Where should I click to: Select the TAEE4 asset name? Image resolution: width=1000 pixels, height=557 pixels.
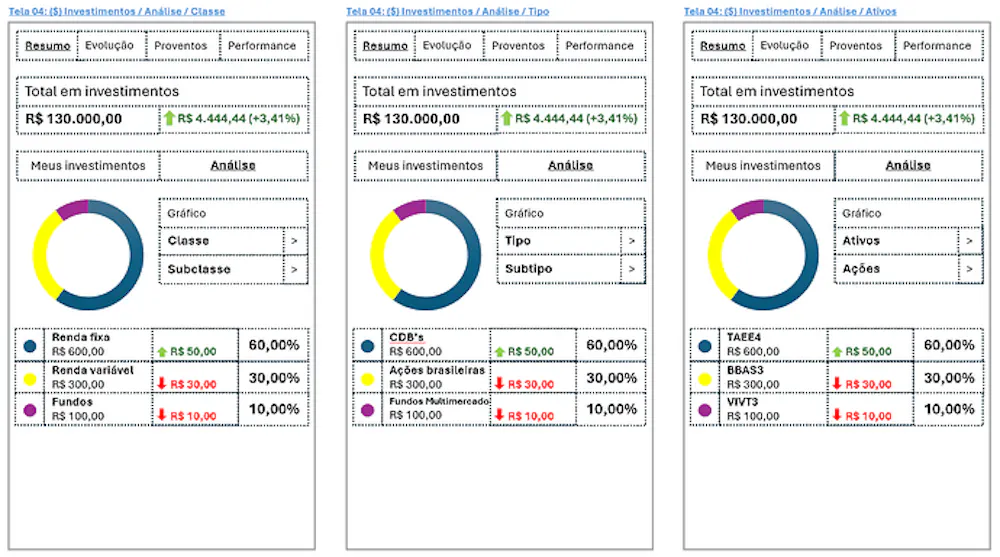744,337
